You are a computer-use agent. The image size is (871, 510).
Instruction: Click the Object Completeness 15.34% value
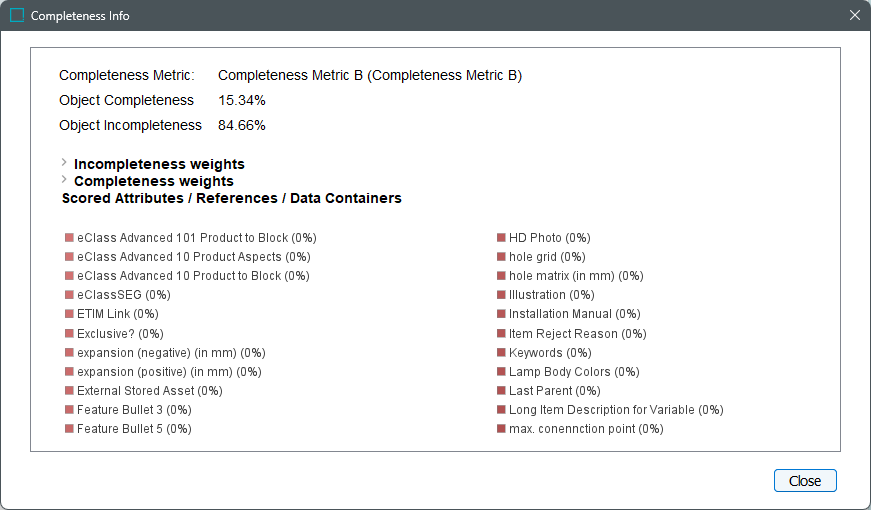[242, 100]
